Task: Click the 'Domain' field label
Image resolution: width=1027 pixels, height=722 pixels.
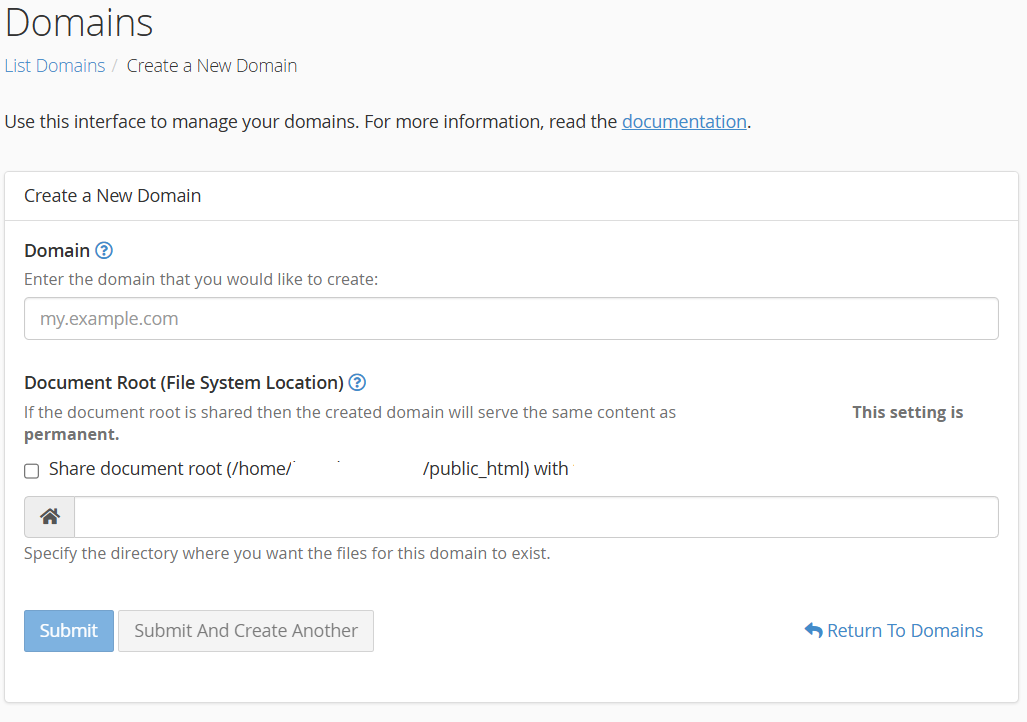Action: pyautogui.click(x=57, y=250)
